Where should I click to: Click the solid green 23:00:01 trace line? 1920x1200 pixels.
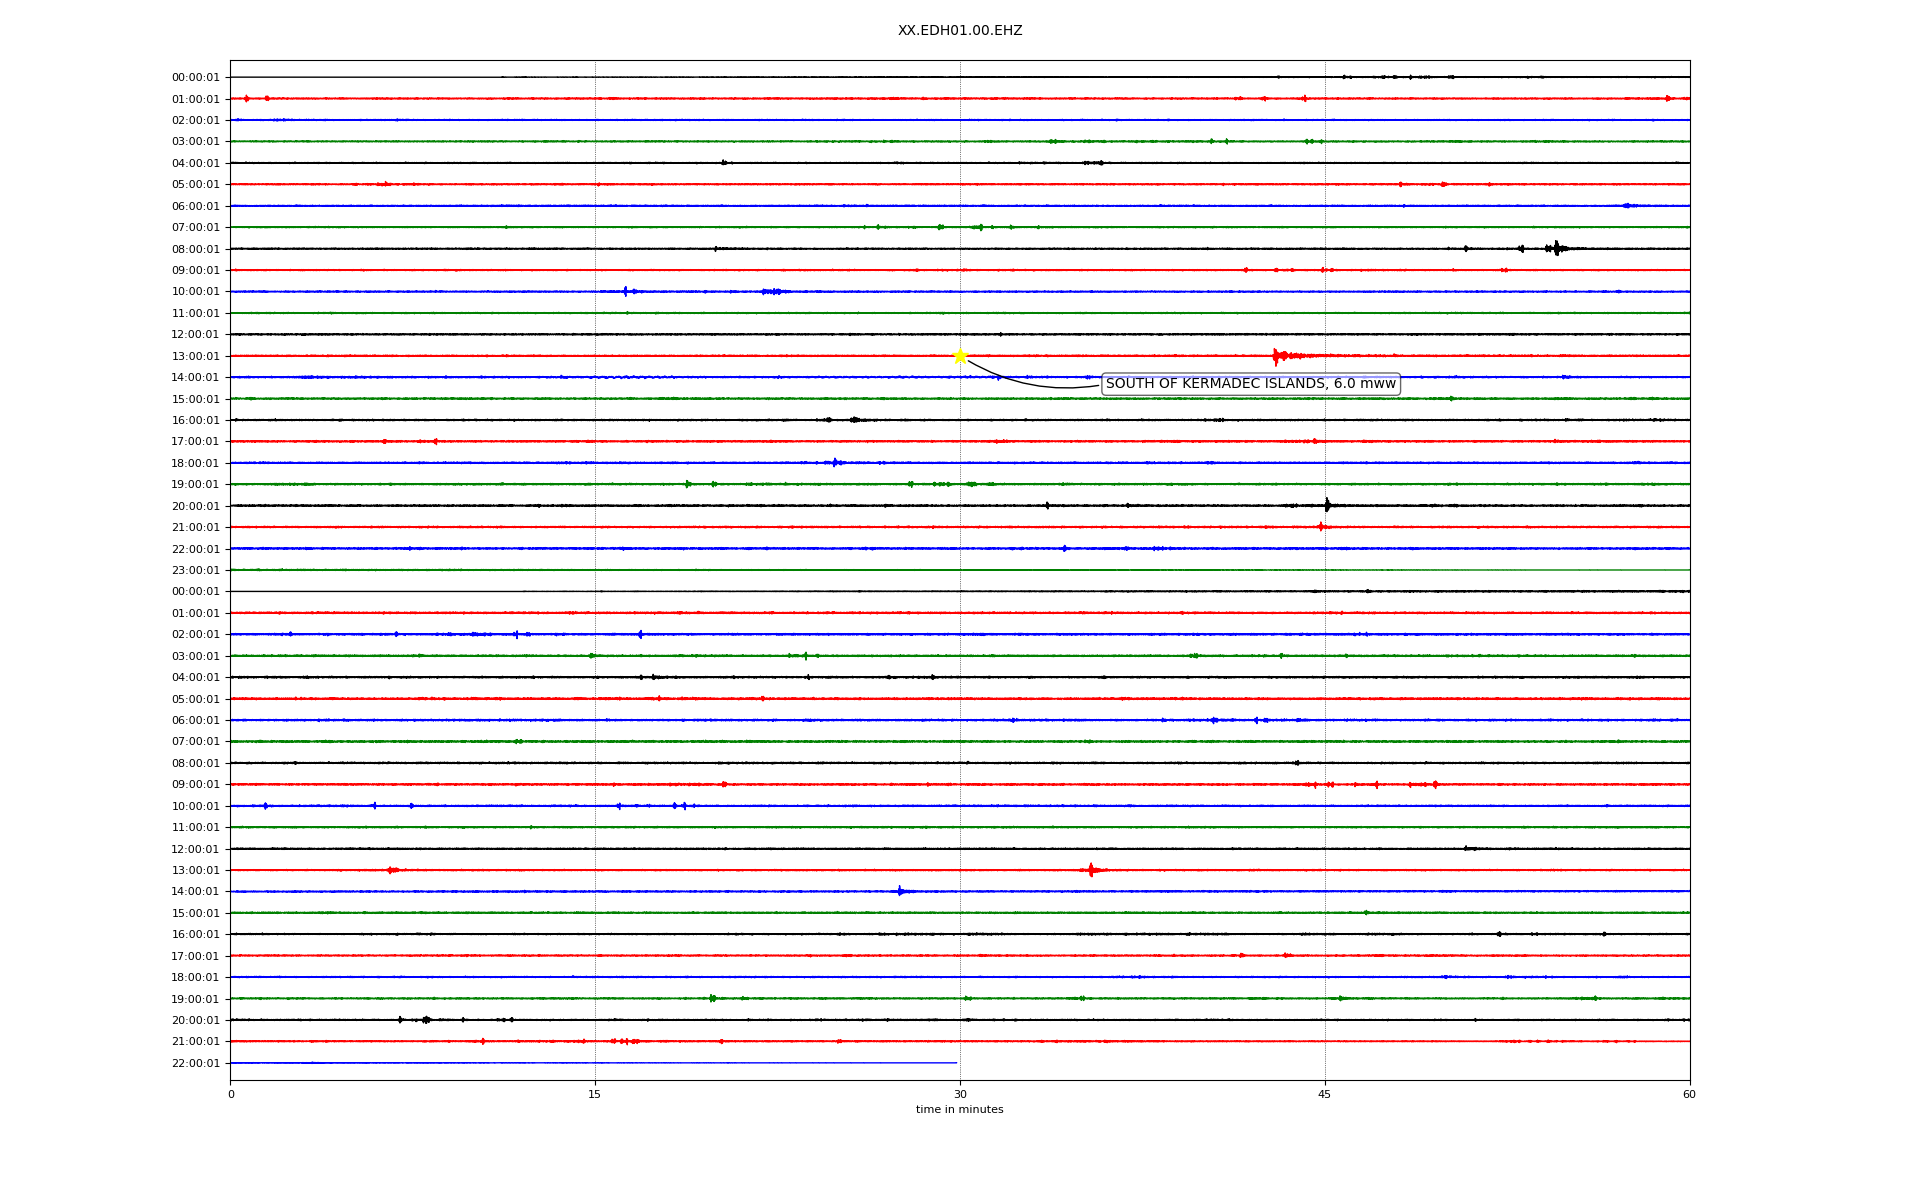pyautogui.click(x=960, y=570)
